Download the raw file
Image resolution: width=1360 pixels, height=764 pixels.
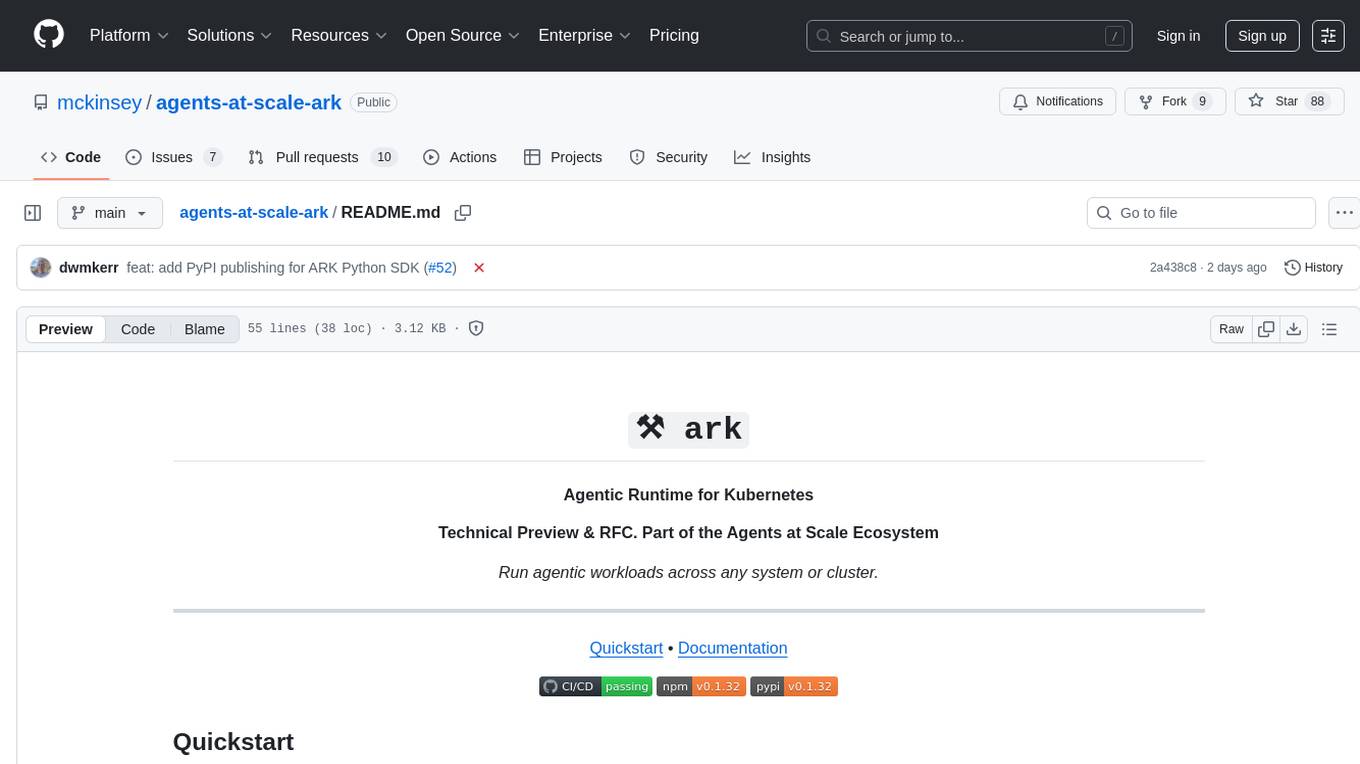click(1293, 329)
